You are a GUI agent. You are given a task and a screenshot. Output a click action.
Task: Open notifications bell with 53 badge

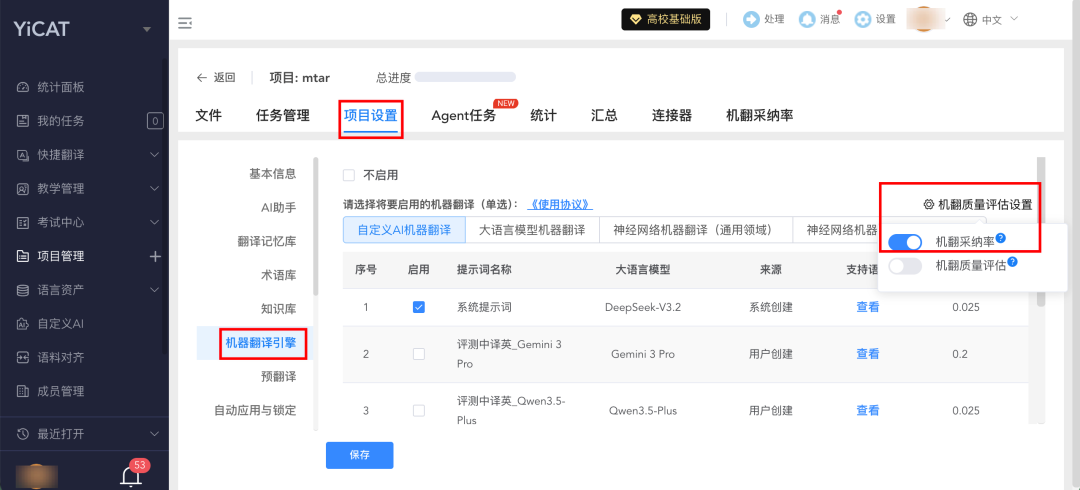pyautogui.click(x=131, y=476)
